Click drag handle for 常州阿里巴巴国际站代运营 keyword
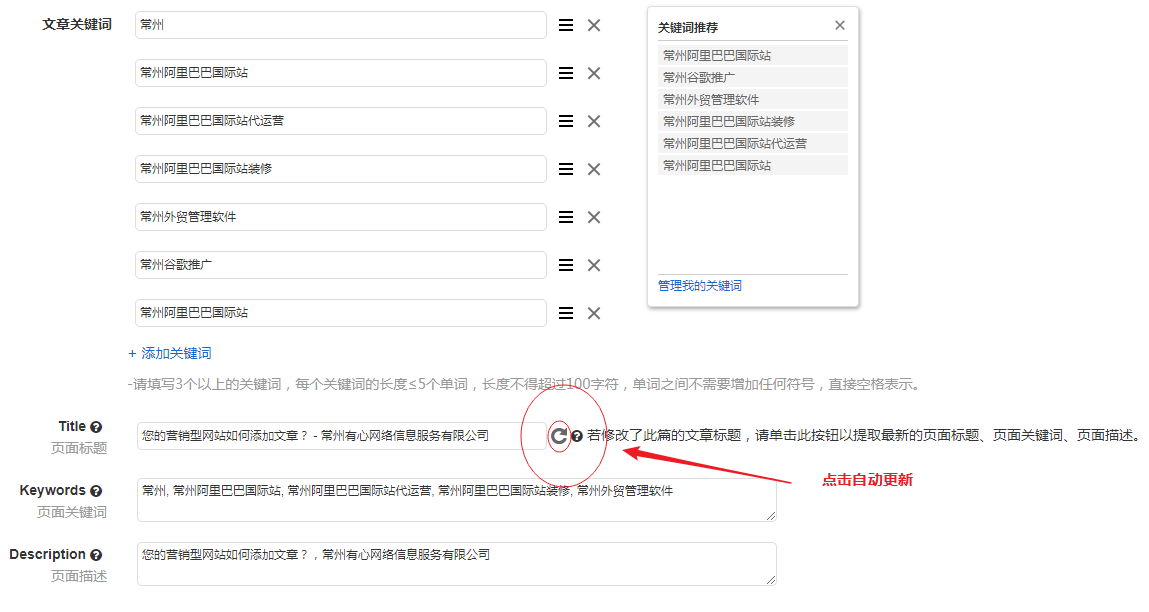The image size is (1149, 612). coord(566,121)
